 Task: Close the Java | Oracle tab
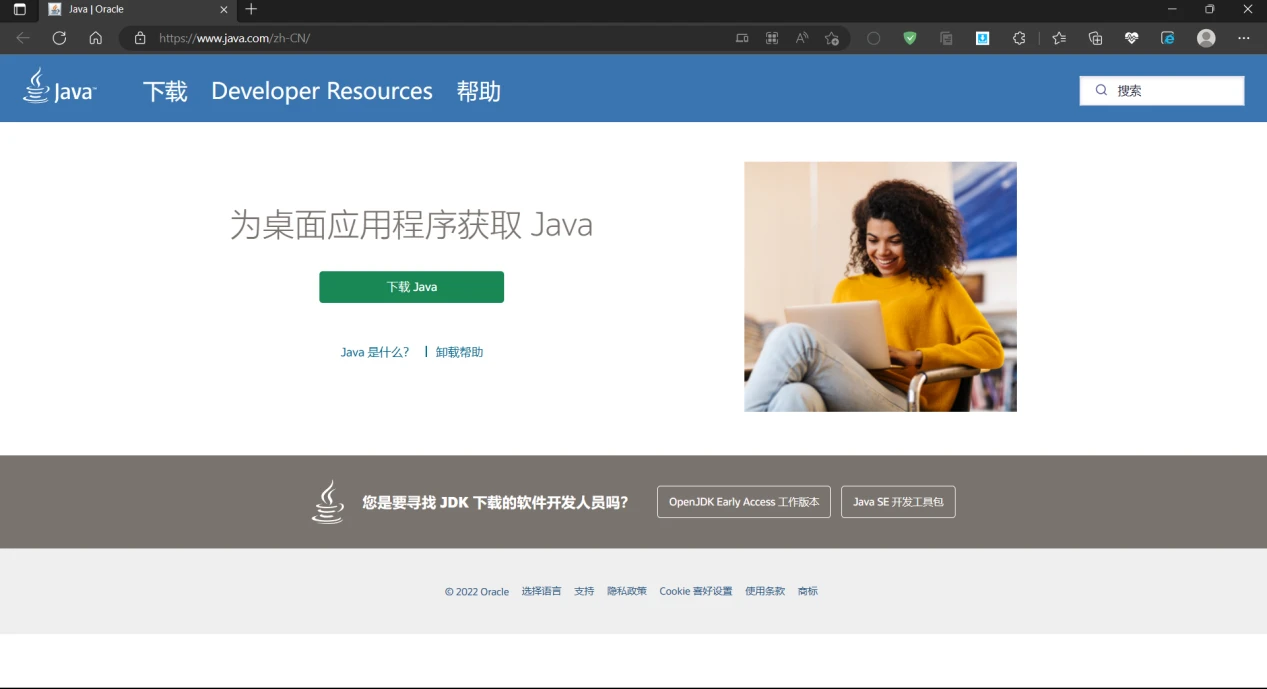click(x=224, y=9)
